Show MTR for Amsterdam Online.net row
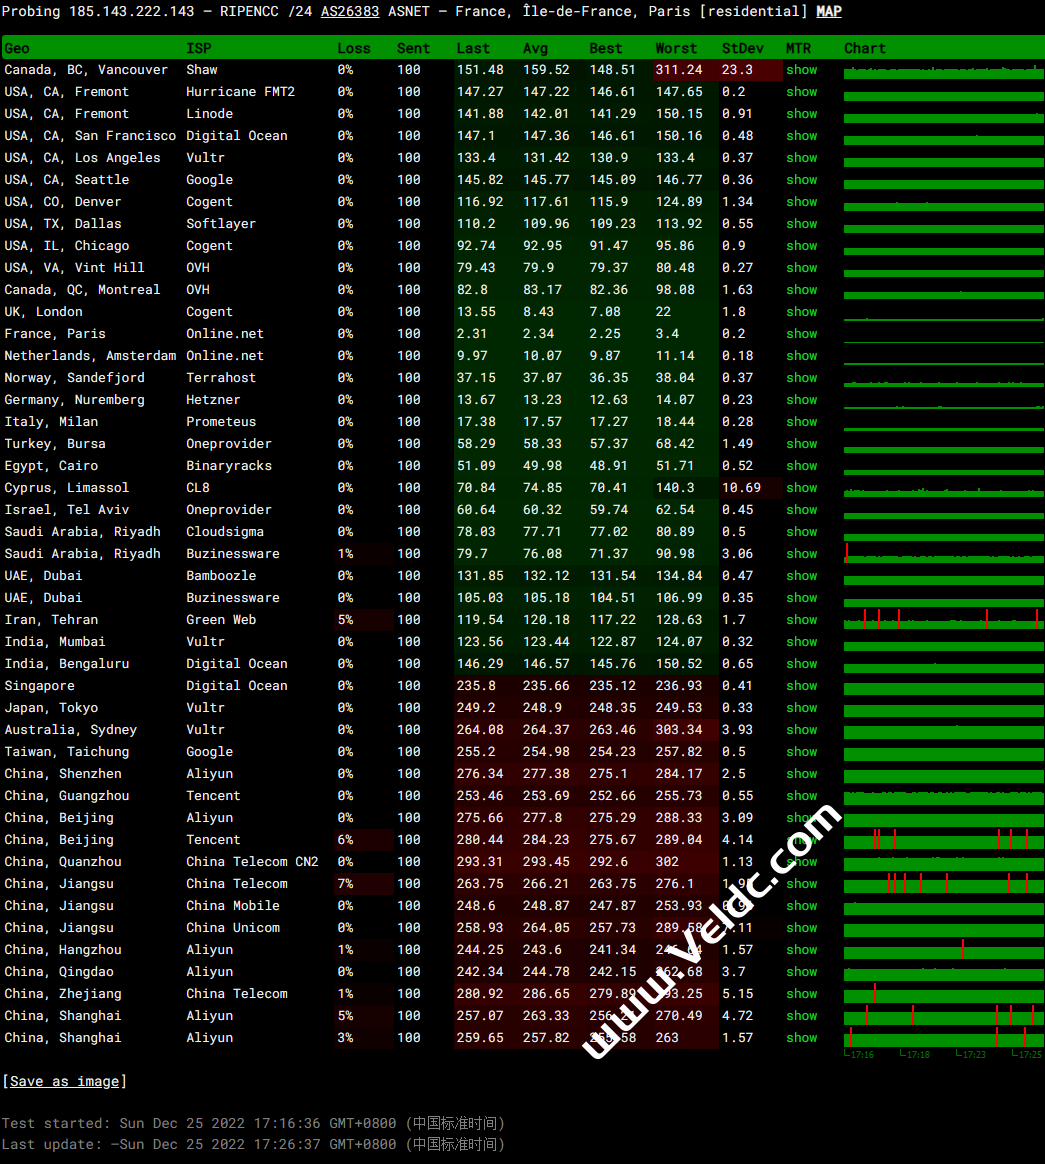 [802, 356]
